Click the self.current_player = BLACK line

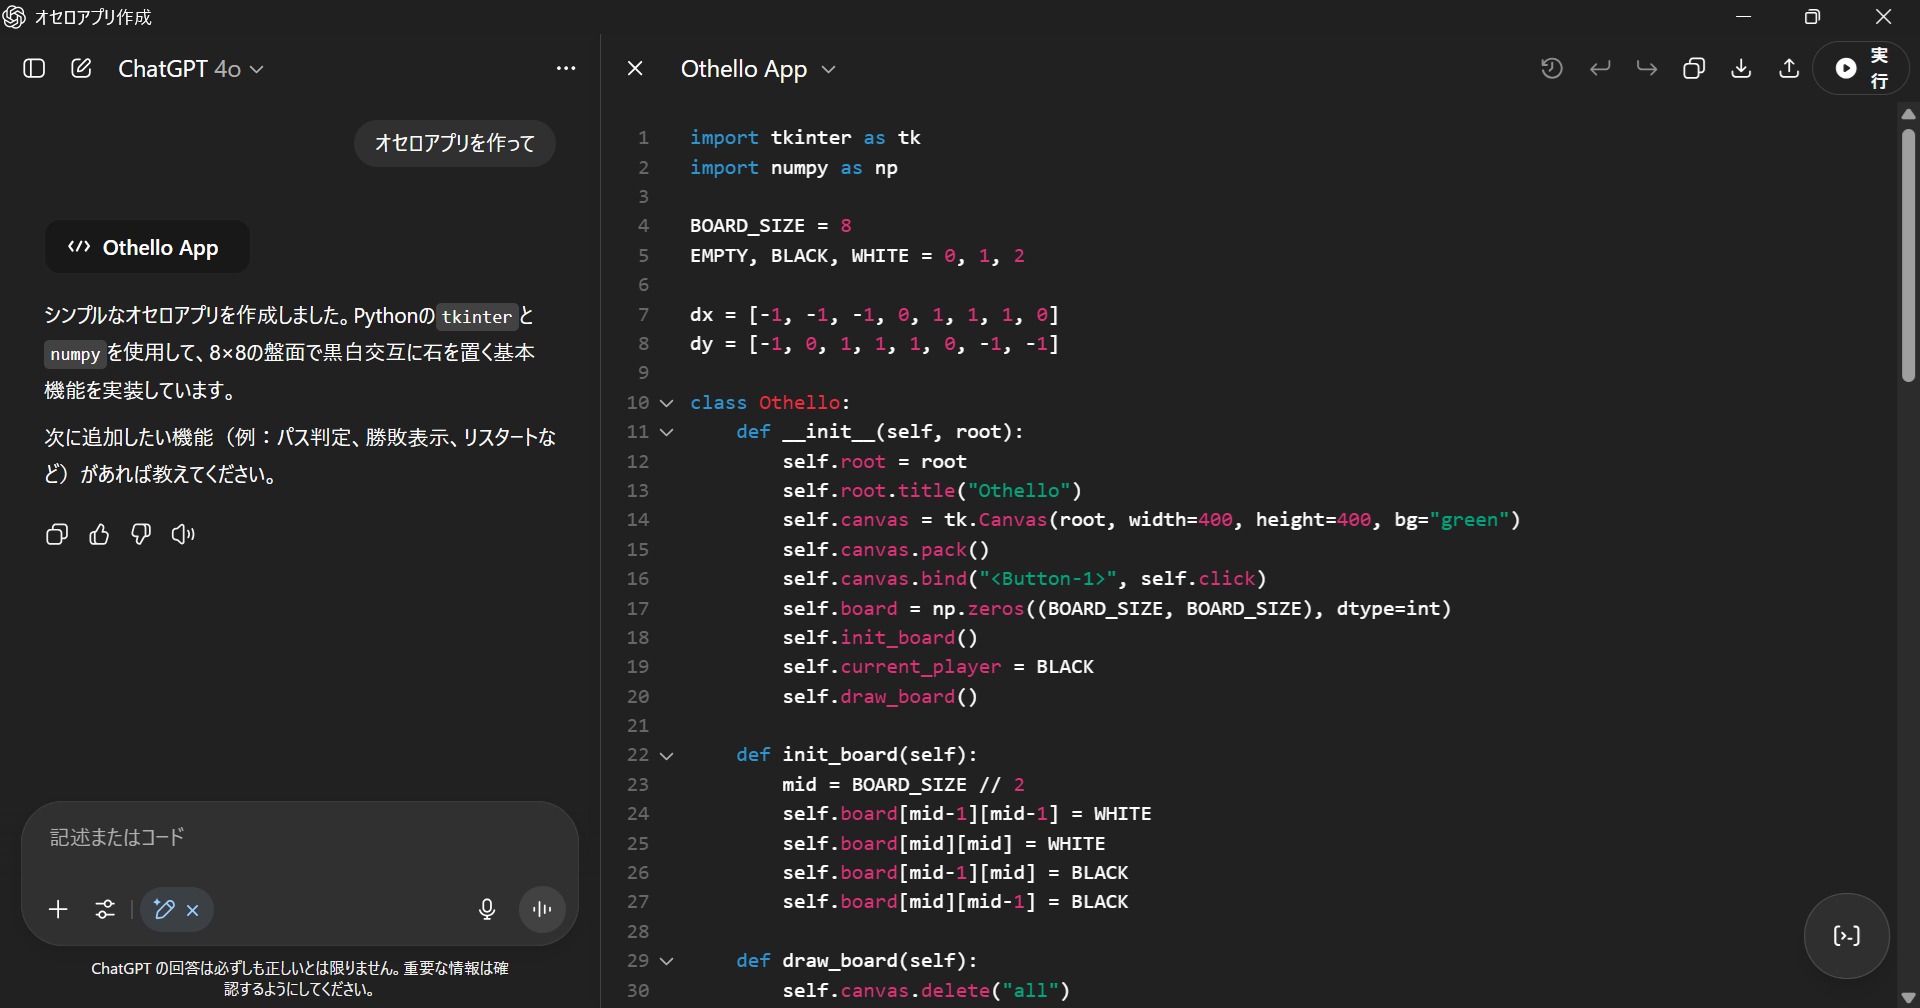tap(938, 667)
